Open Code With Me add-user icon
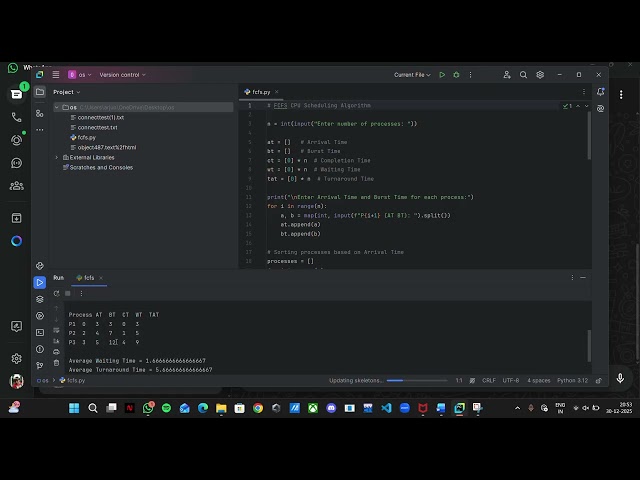This screenshot has height=480, width=640. (507, 75)
